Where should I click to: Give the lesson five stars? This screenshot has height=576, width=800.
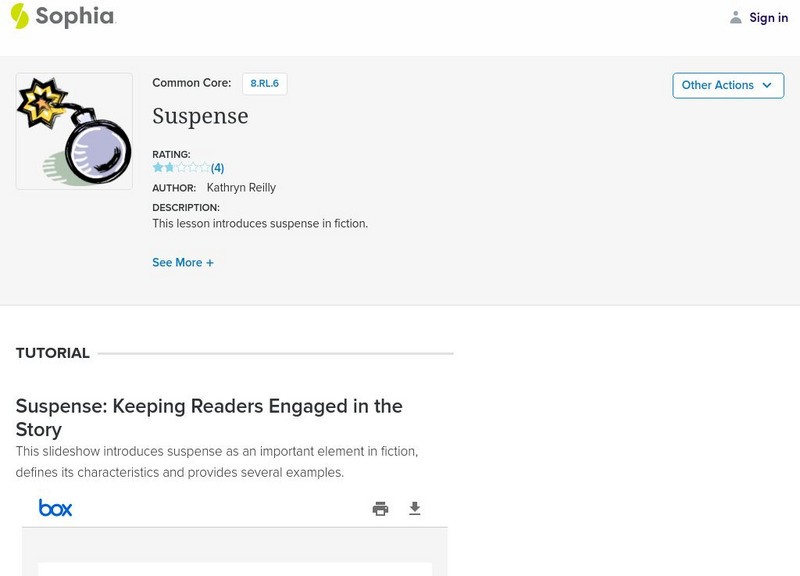(205, 168)
